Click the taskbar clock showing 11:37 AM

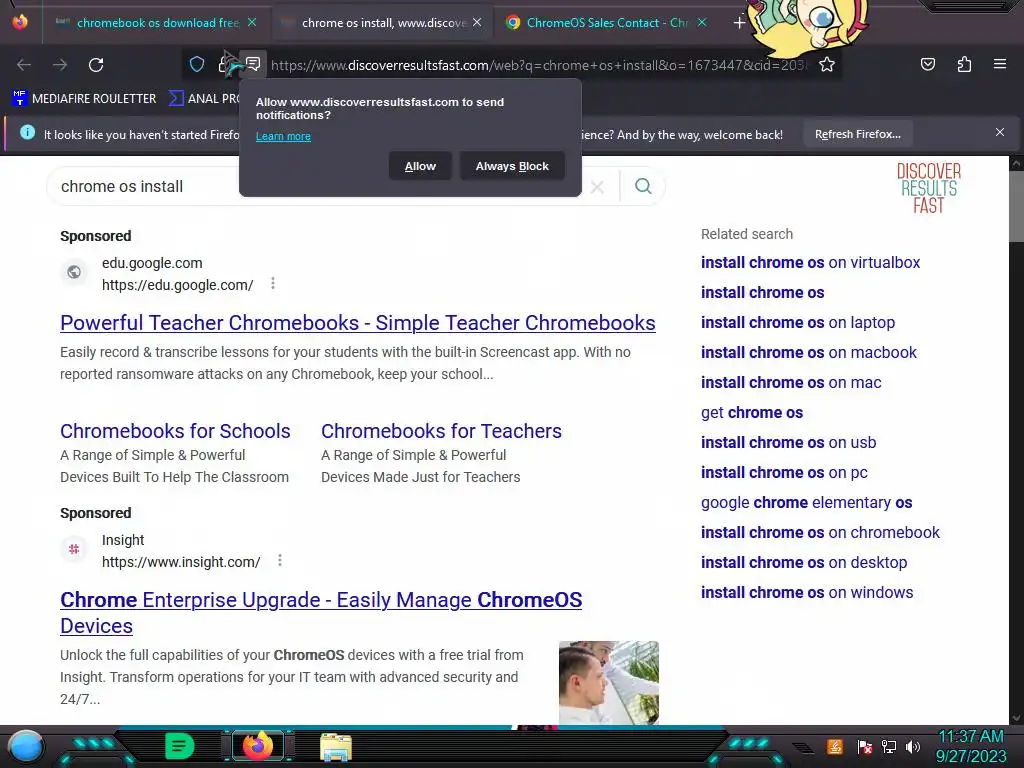click(970, 746)
